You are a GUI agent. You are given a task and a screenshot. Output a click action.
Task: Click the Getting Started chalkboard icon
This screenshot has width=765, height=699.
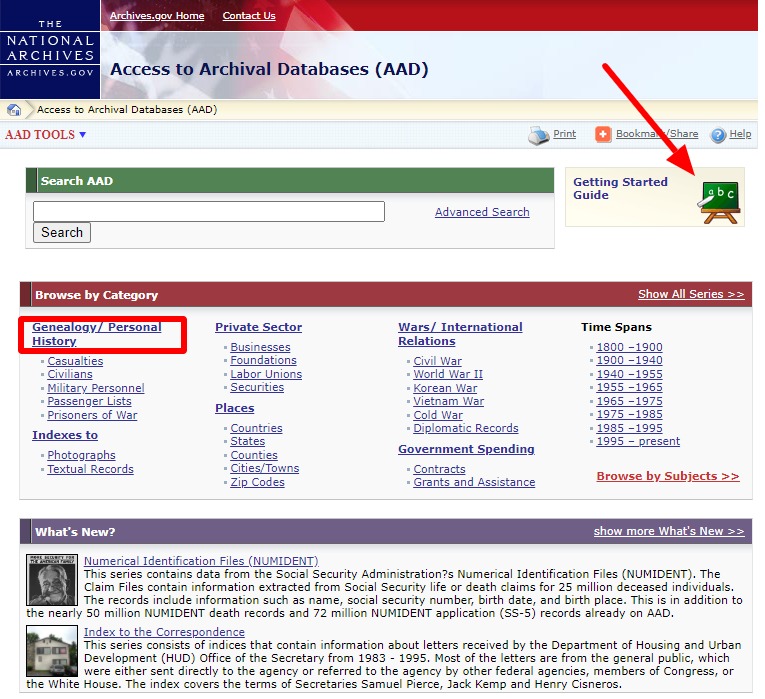tap(719, 200)
